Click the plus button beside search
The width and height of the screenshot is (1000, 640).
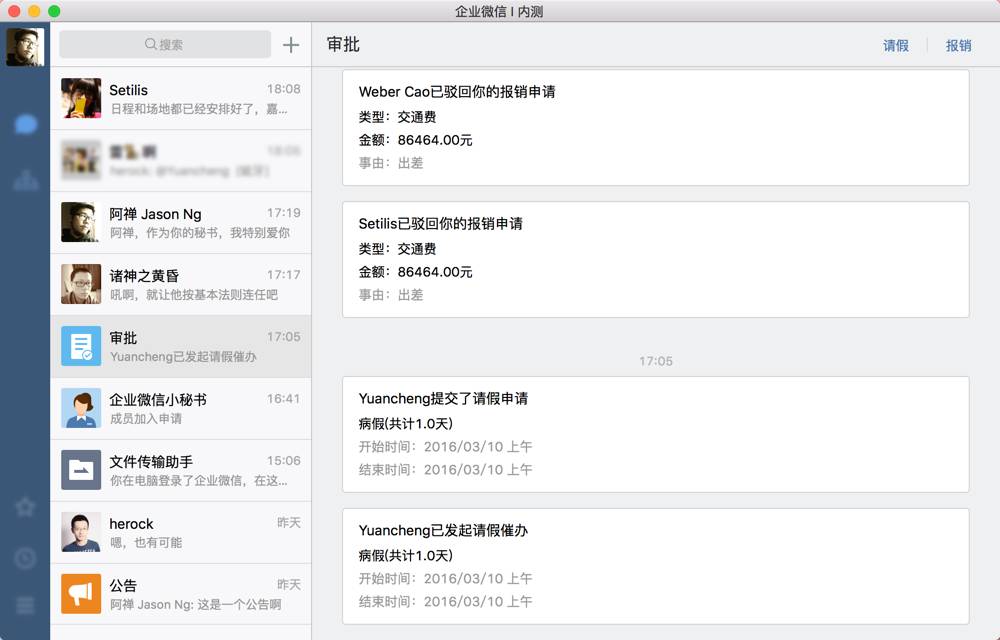click(x=291, y=45)
